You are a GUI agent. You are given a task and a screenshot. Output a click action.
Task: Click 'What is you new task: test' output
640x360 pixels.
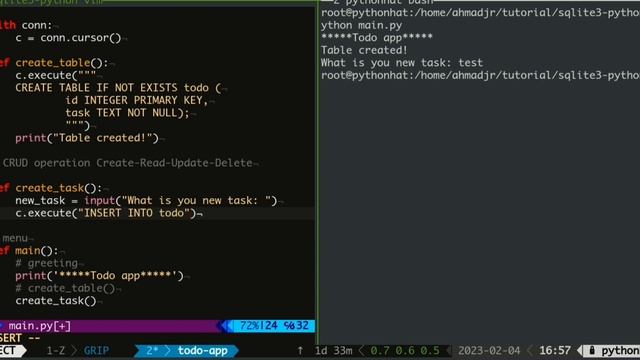pyautogui.click(x=402, y=62)
